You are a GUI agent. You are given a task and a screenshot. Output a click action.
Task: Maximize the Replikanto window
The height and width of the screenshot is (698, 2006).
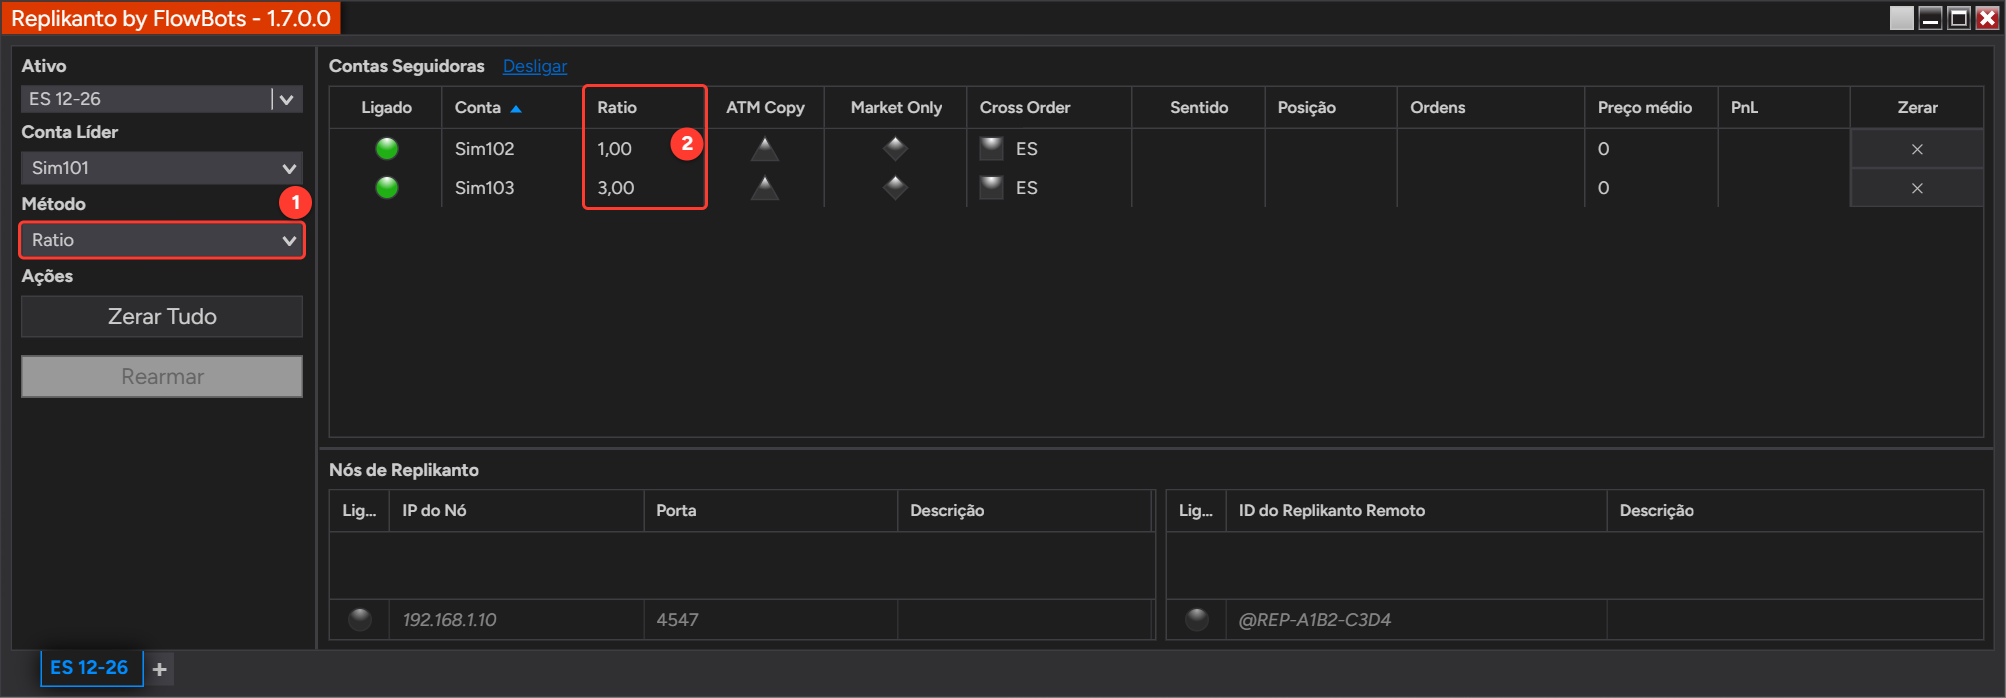[1959, 18]
